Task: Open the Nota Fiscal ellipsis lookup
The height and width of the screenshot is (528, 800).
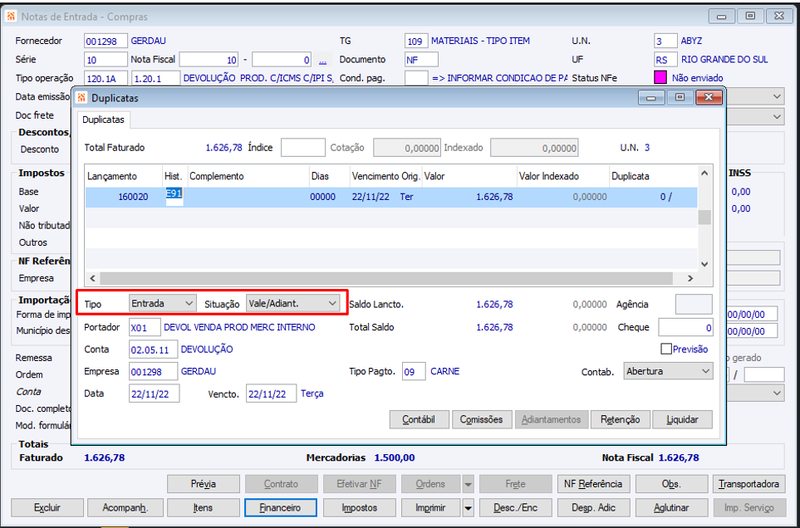Action: (x=322, y=60)
